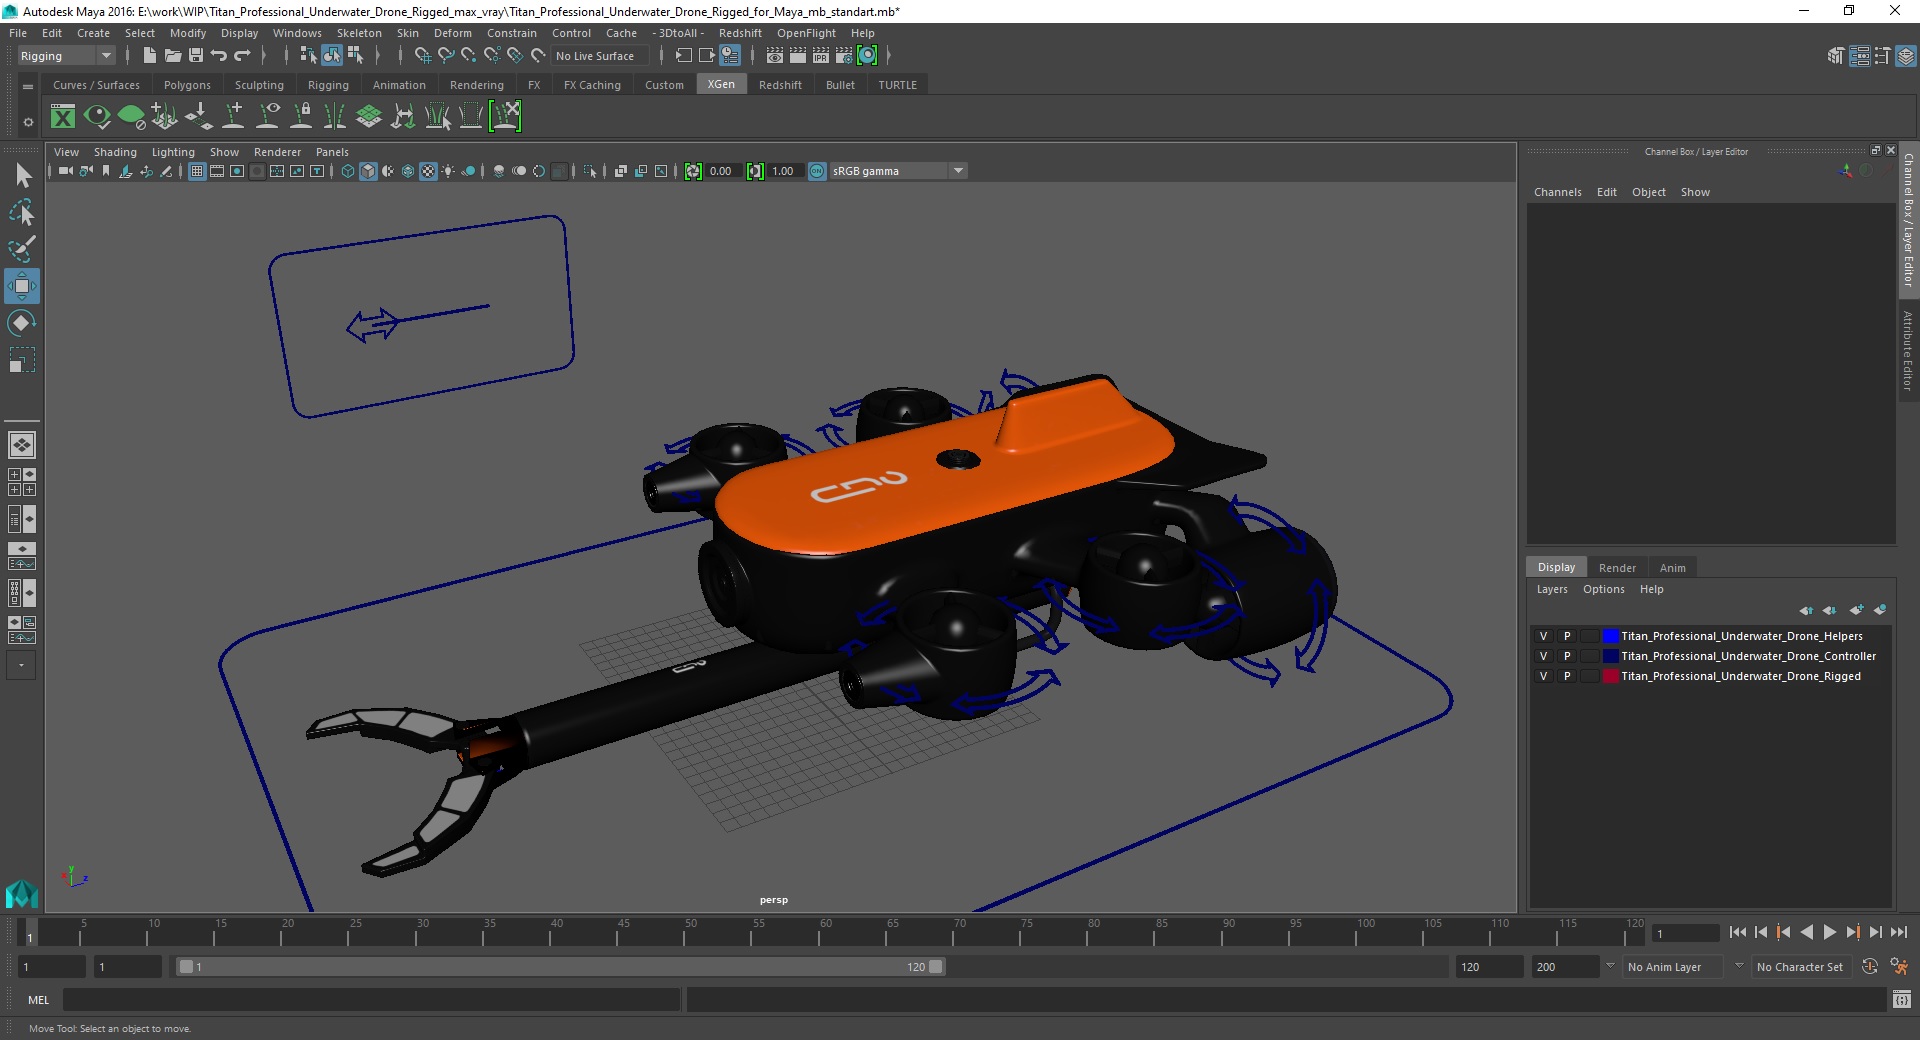Click the XGen green patch layers icon
Screen dimensions: 1920x1040
[x=369, y=117]
